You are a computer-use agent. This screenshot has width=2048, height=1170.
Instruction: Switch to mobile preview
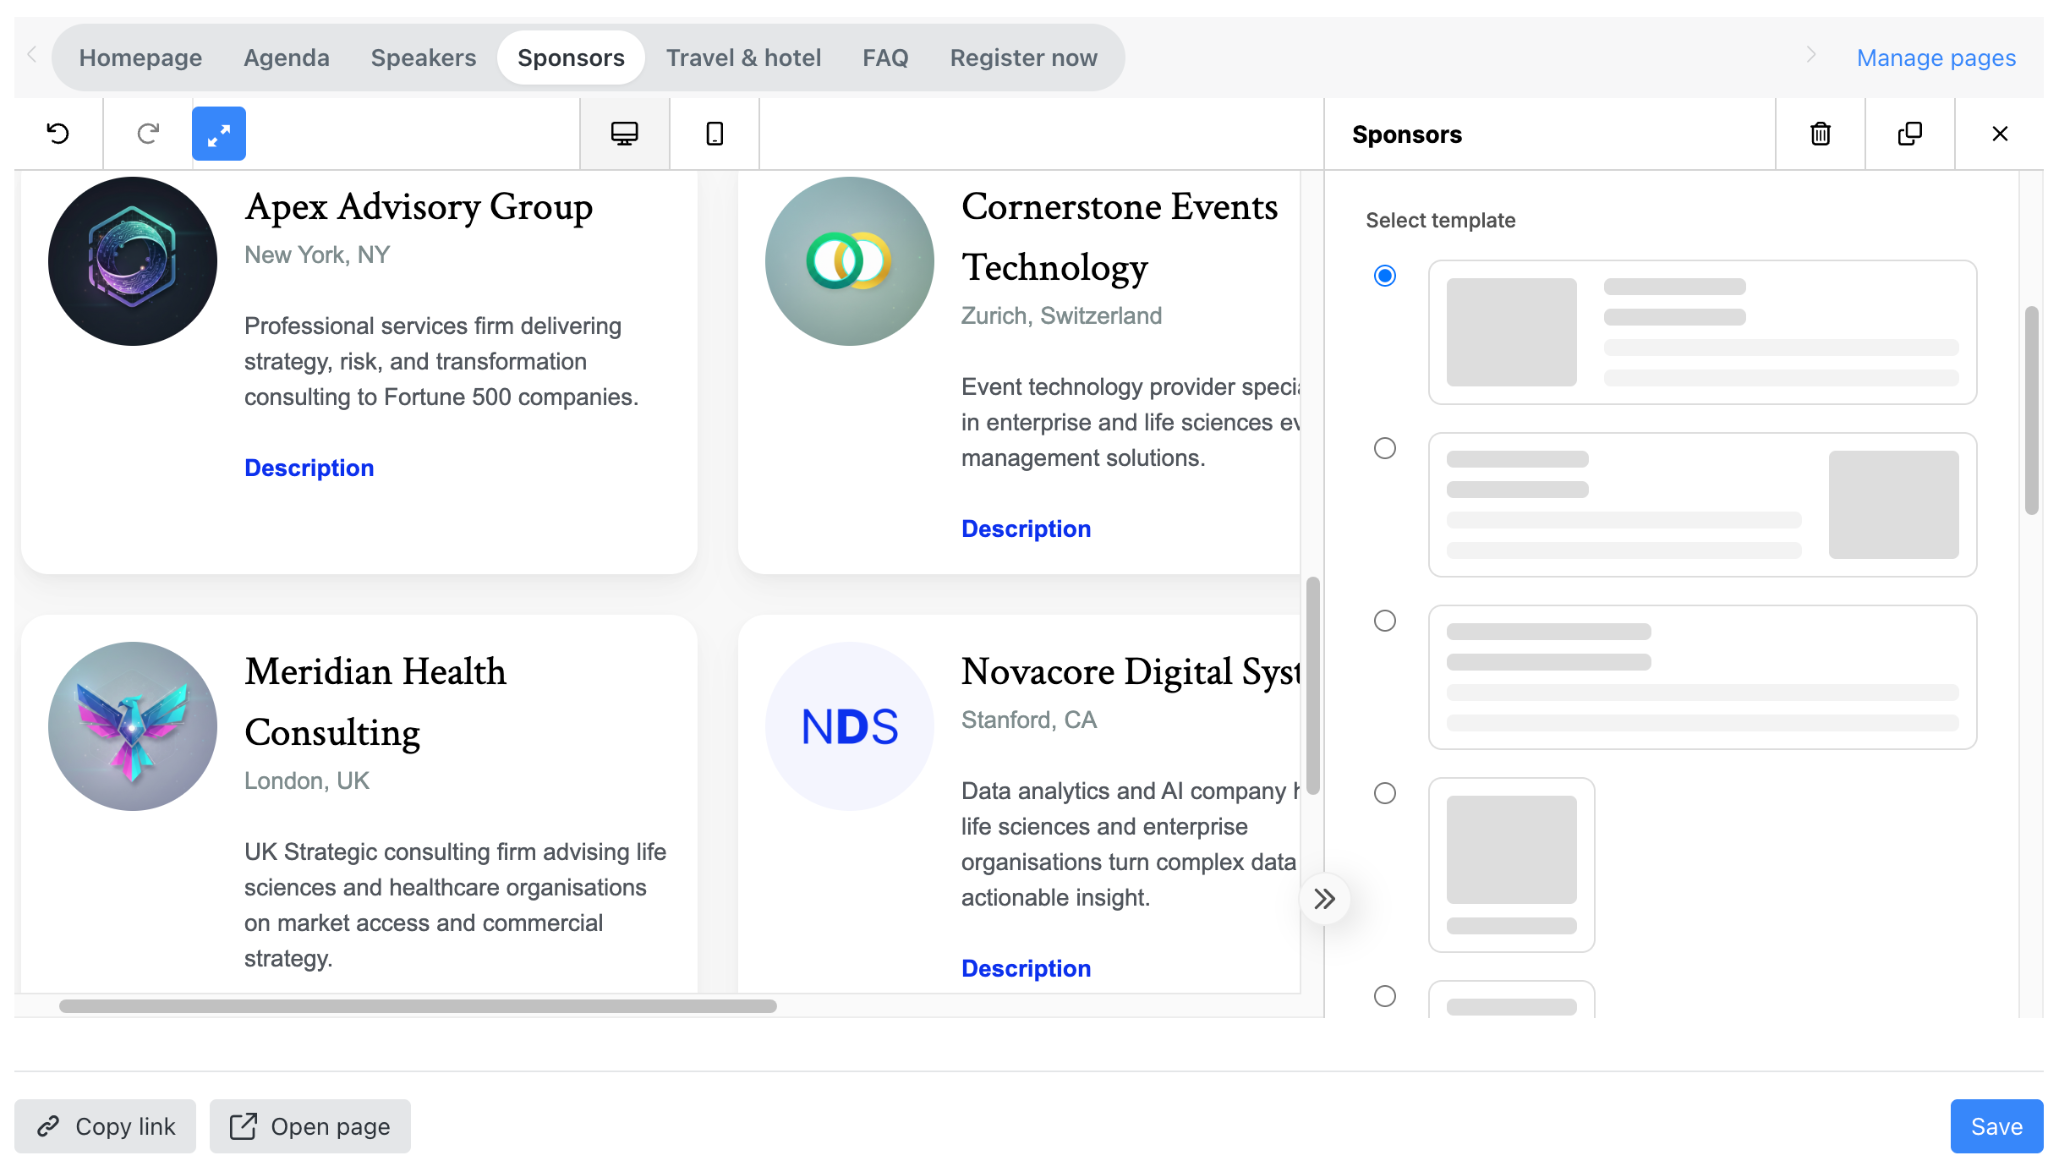coord(714,133)
